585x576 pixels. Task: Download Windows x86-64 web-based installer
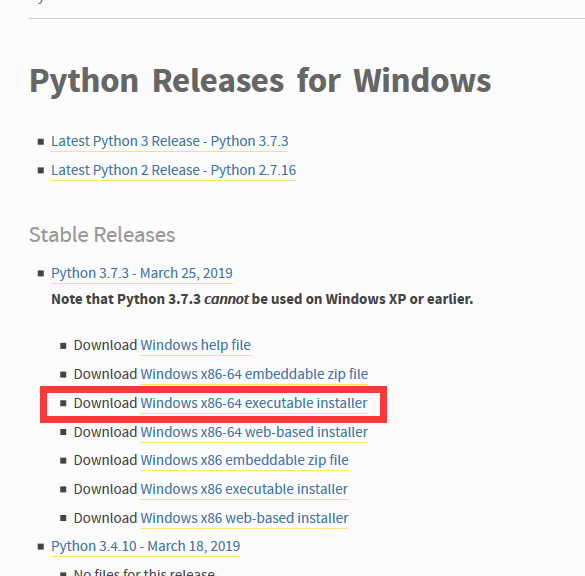tap(254, 432)
